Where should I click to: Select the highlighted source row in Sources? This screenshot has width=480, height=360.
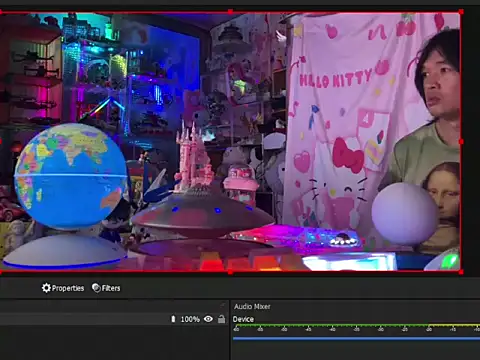click(x=113, y=319)
